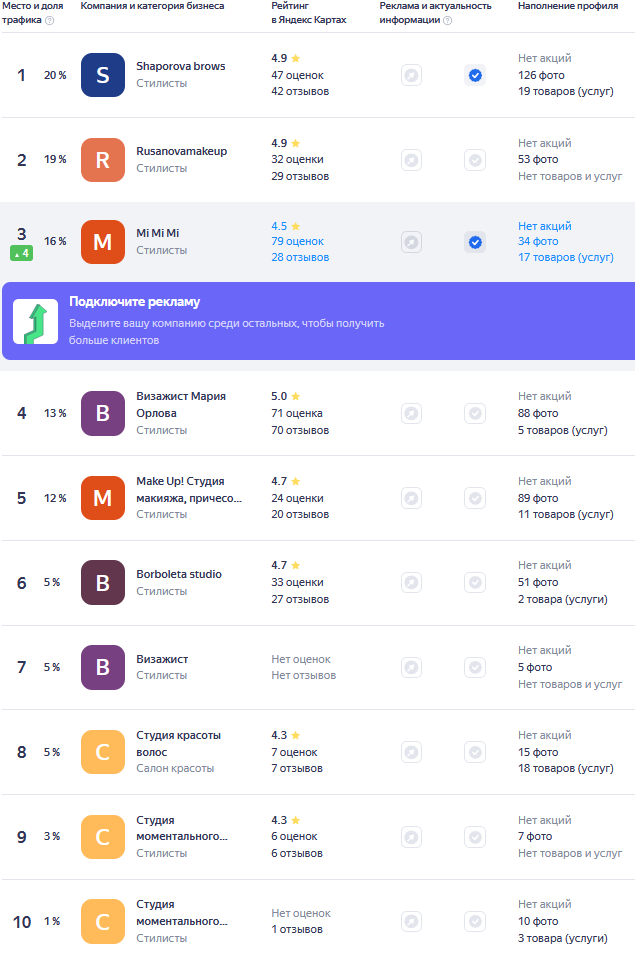635x960 pixels.
Task: Click the category label 'Салон красоты'
Action: tap(175, 768)
